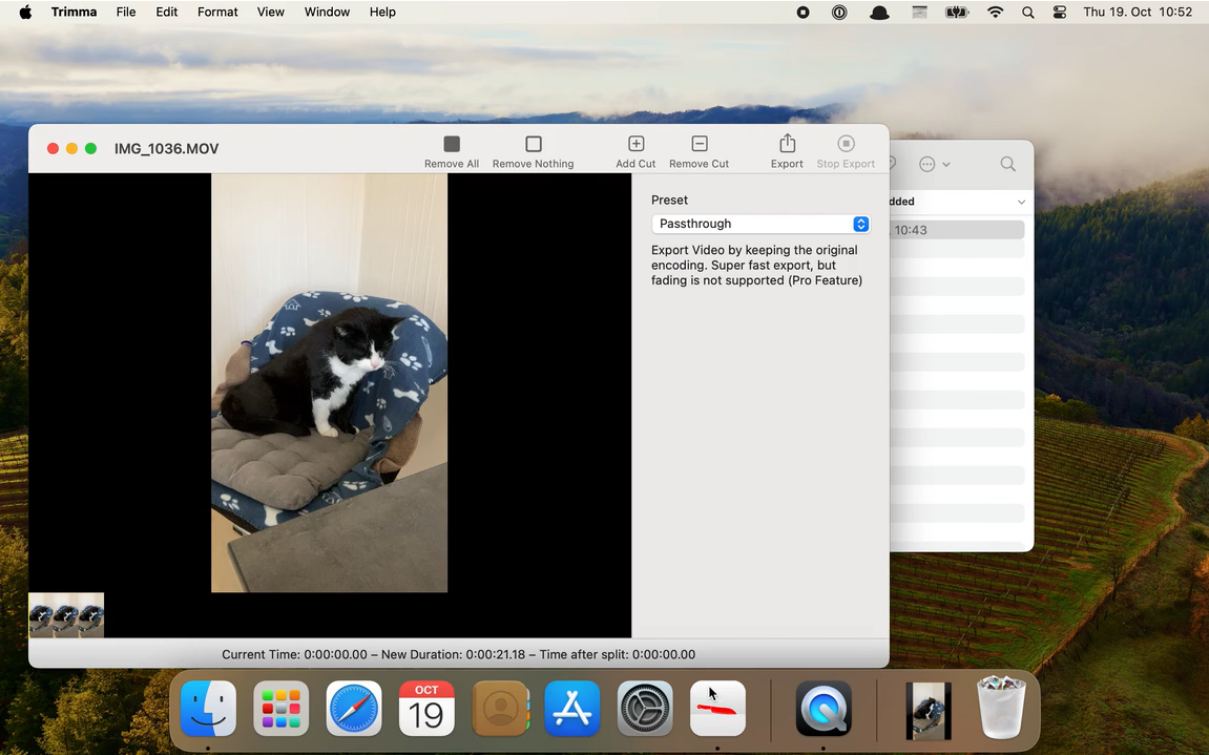Viewport: 1209px width, 755px height.
Task: Add a cut with the Add Cut icon
Action: pos(636,144)
